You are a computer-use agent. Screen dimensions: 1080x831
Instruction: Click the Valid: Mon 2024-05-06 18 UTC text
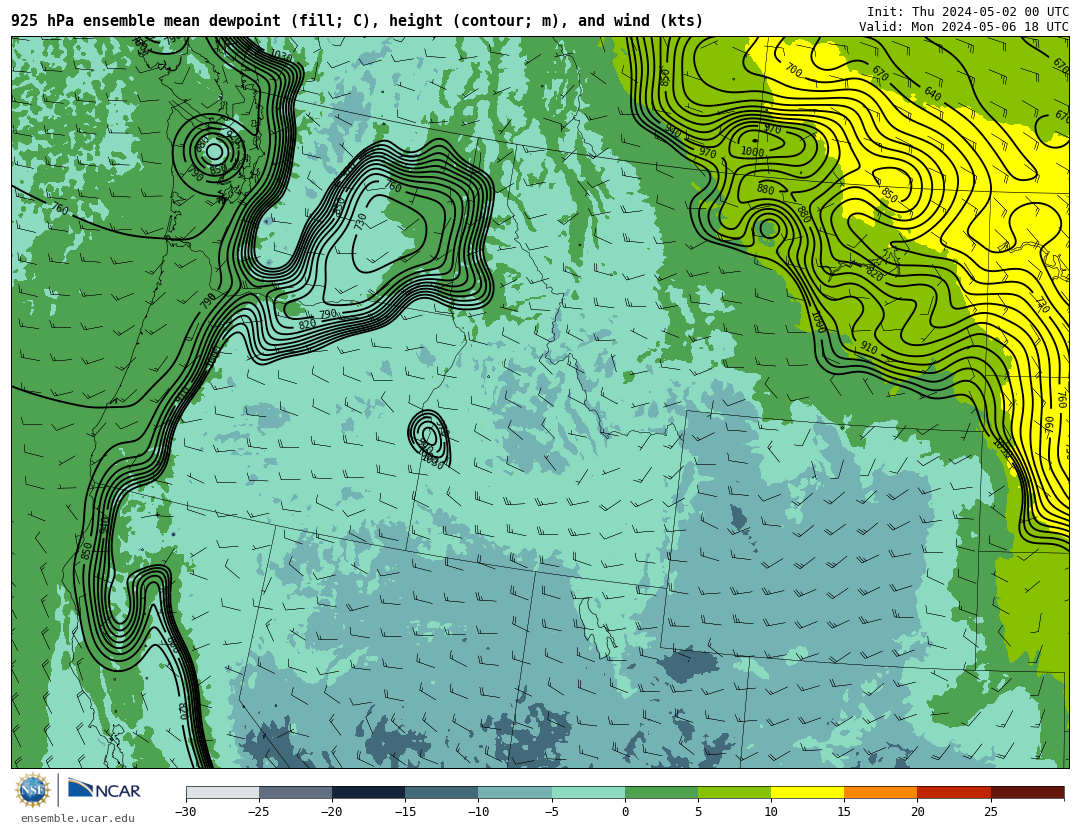(x=963, y=27)
